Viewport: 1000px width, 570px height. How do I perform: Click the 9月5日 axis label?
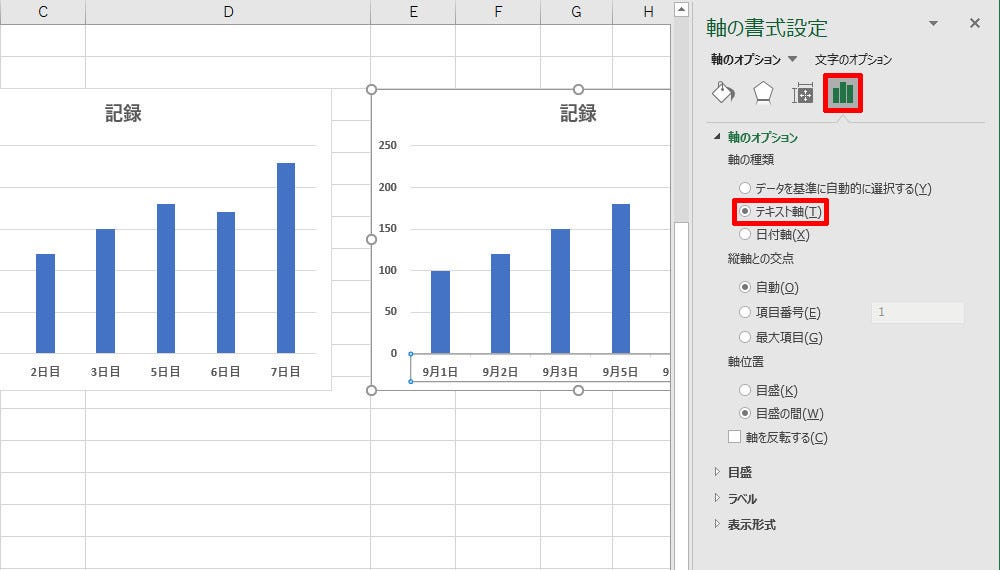pos(620,372)
